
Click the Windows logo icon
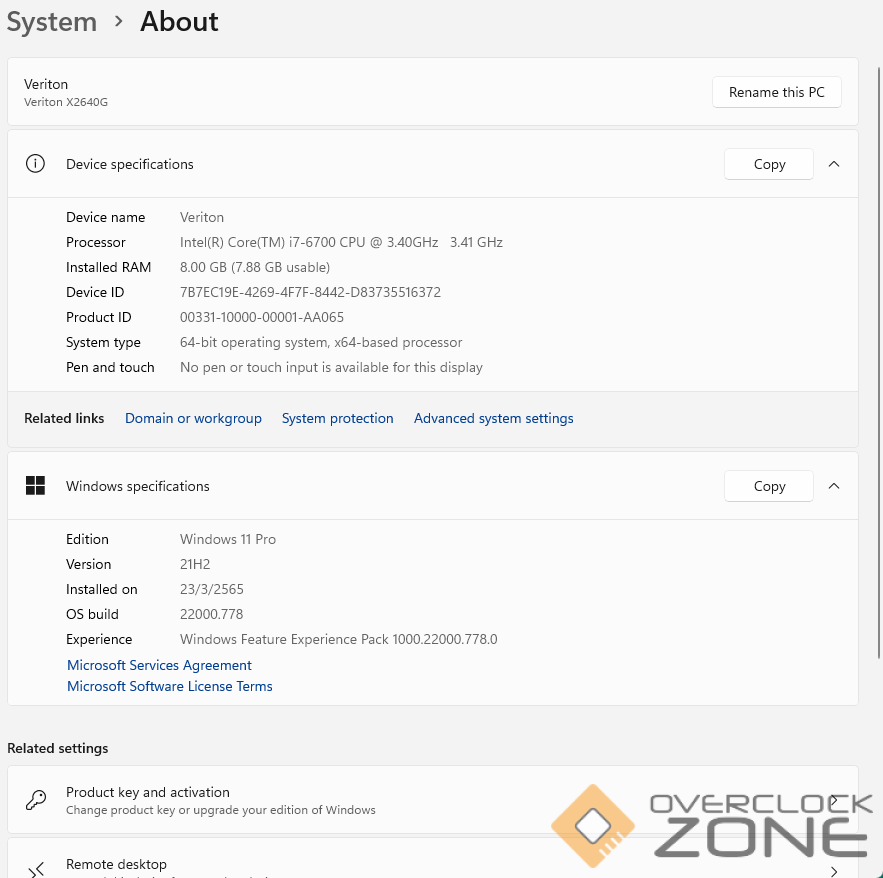35,486
